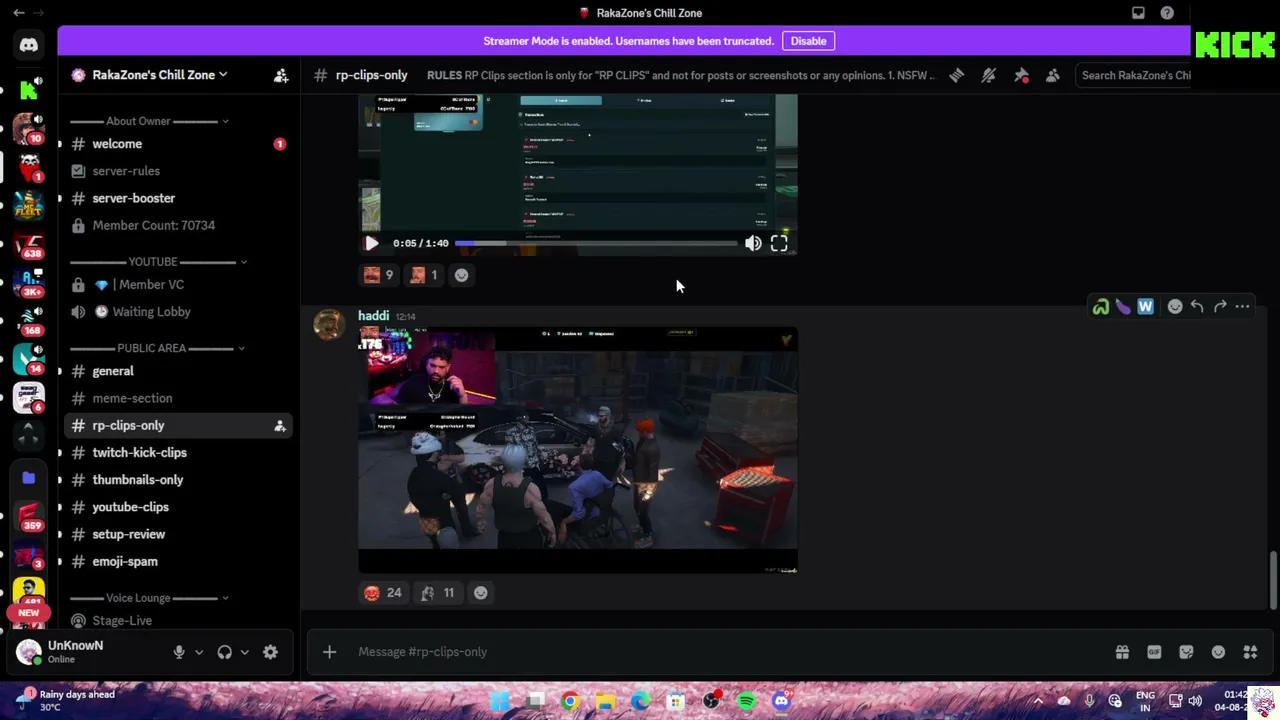
Task: Click haddi's username
Action: pos(373,316)
